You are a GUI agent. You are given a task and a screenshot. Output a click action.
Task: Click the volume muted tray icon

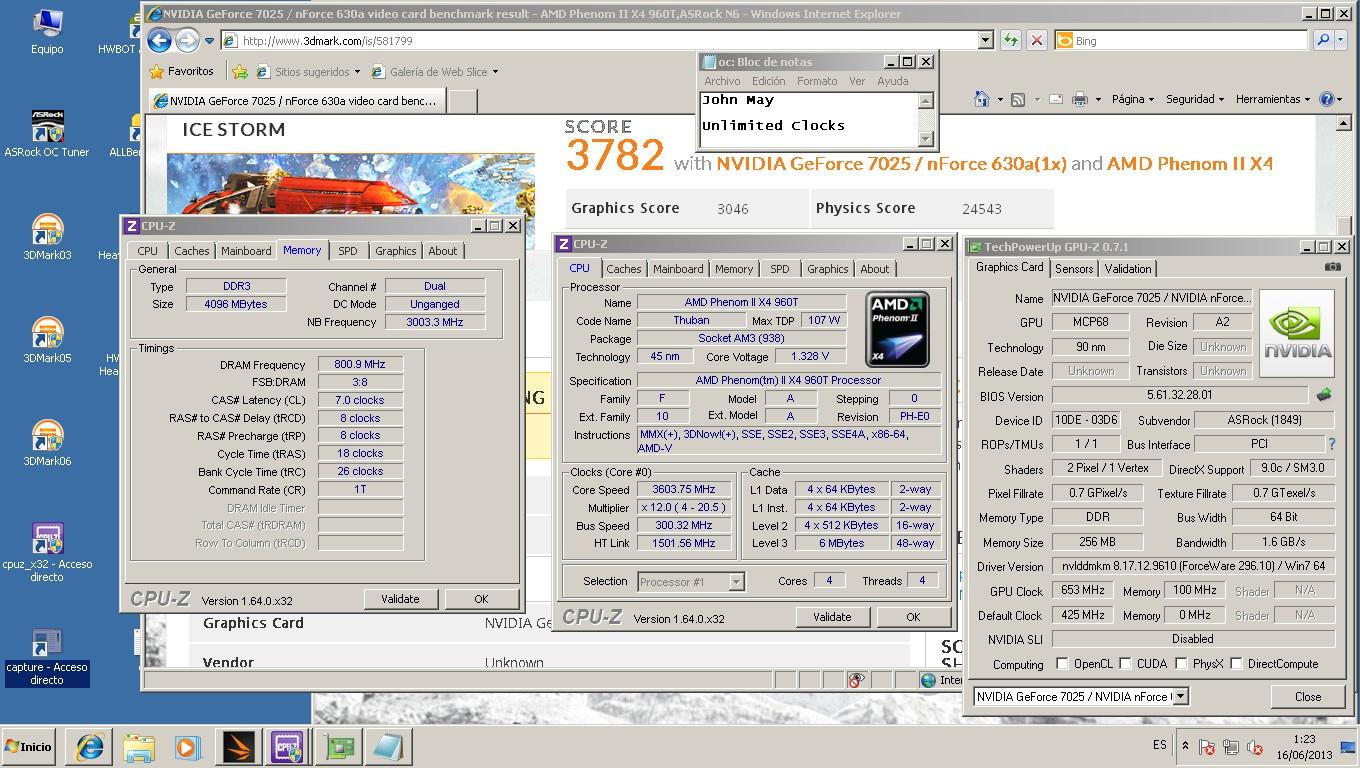(x=1255, y=747)
